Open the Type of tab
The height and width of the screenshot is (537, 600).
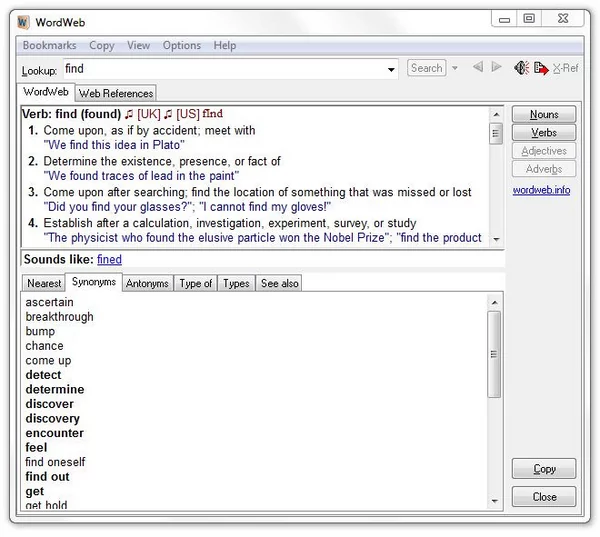[196, 283]
